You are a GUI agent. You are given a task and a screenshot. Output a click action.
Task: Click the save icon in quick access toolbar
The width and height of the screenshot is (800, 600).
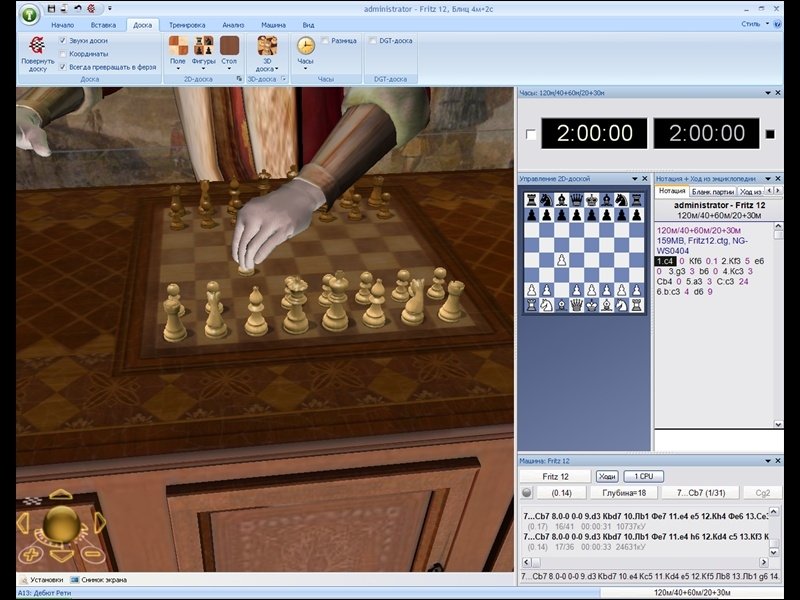pos(51,8)
